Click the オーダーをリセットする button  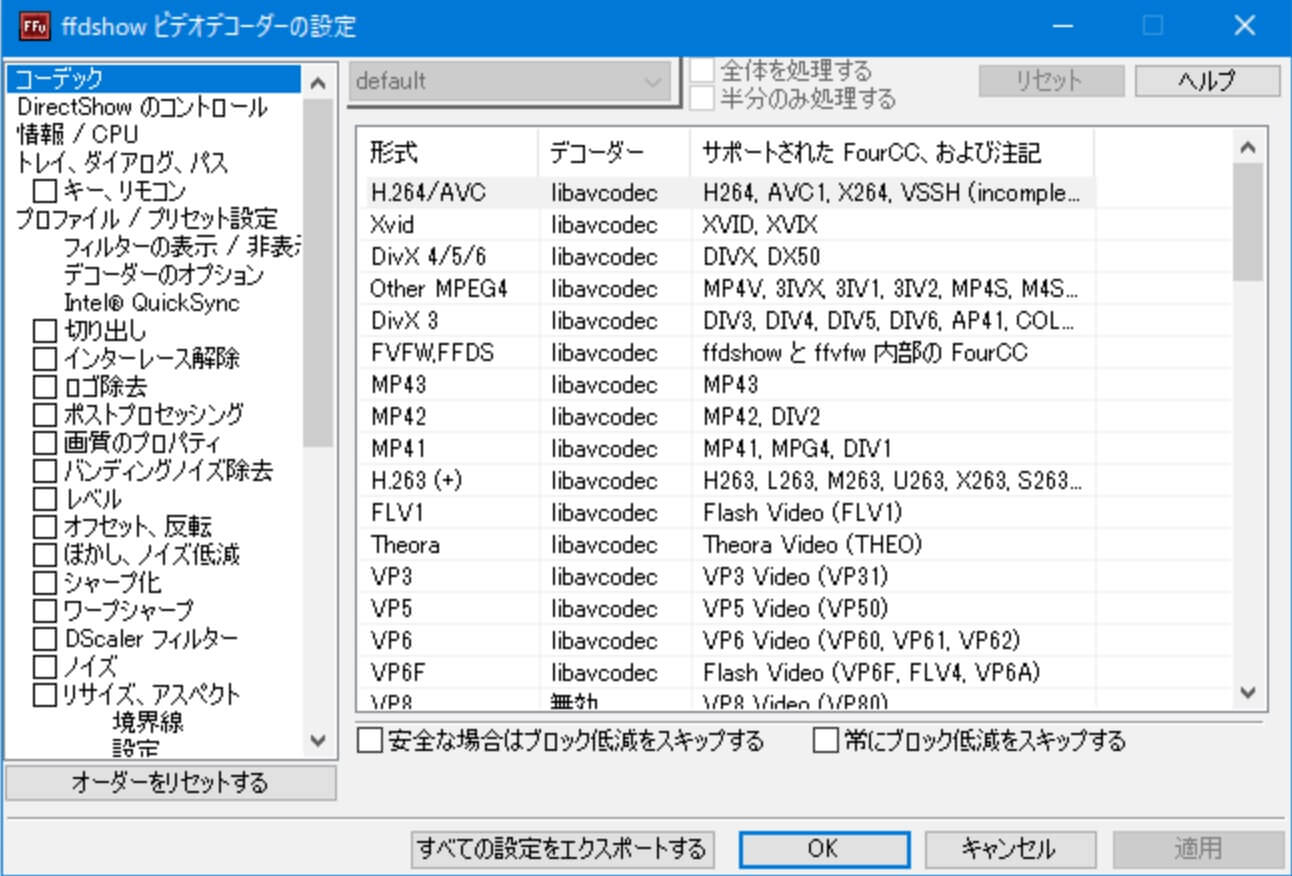click(x=170, y=783)
